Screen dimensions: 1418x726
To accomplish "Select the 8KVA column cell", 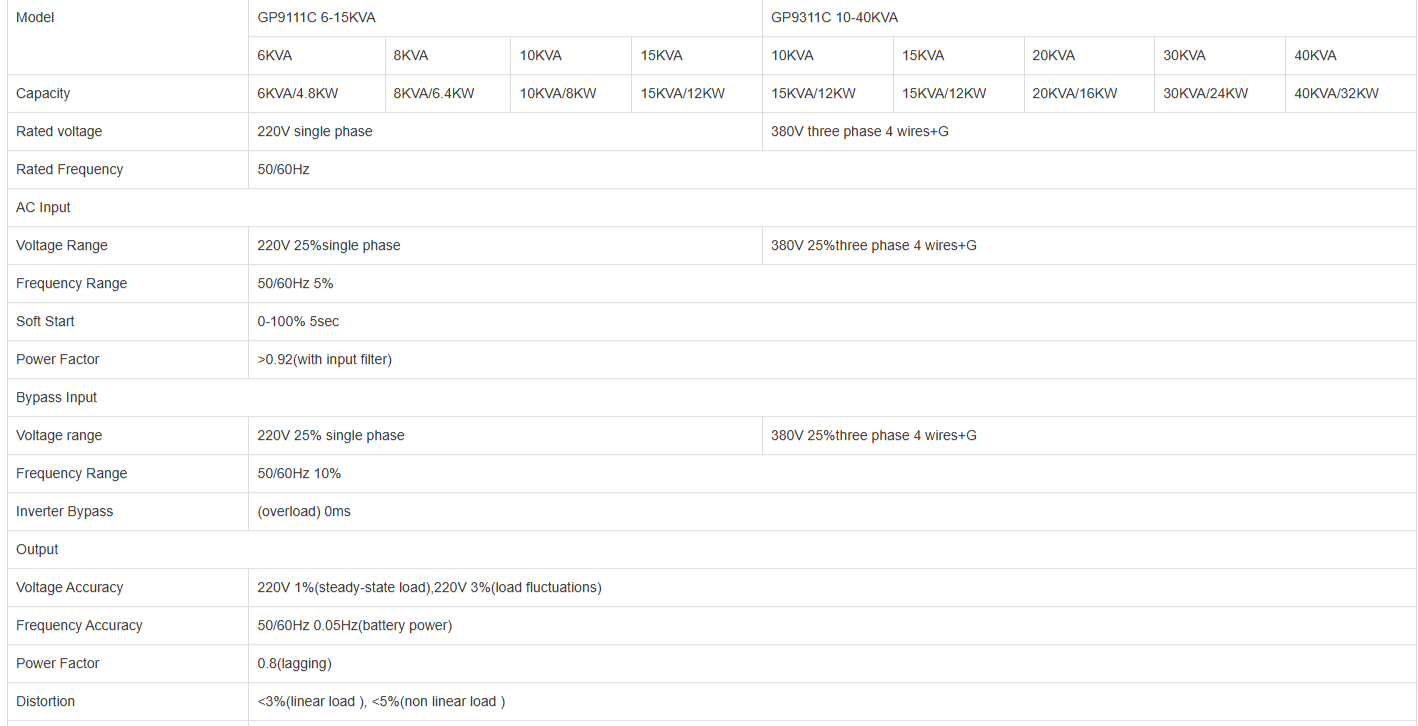I will pos(411,56).
